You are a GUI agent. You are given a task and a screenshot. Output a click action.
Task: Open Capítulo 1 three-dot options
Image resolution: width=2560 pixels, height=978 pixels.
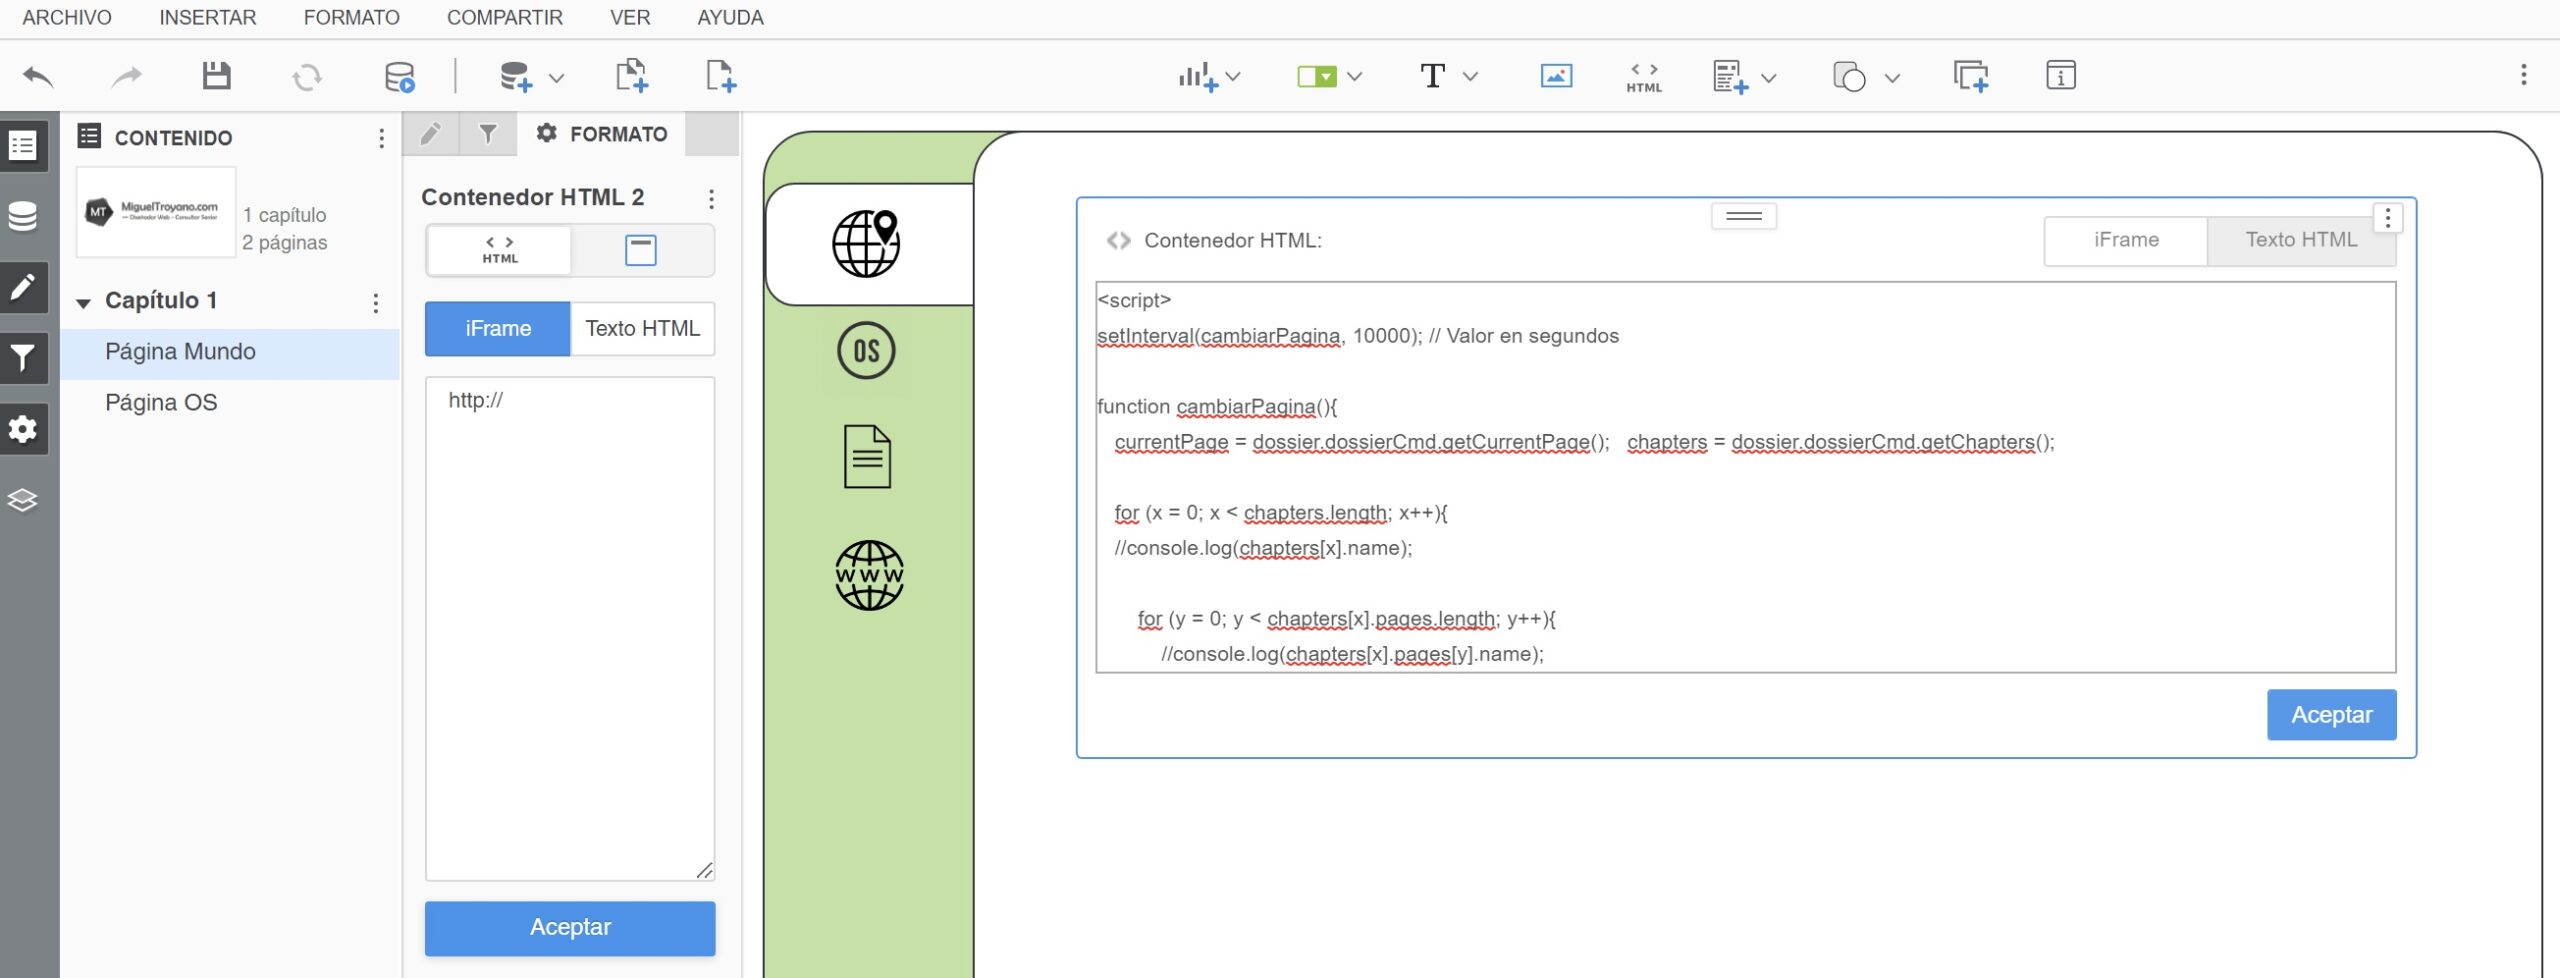coord(376,303)
